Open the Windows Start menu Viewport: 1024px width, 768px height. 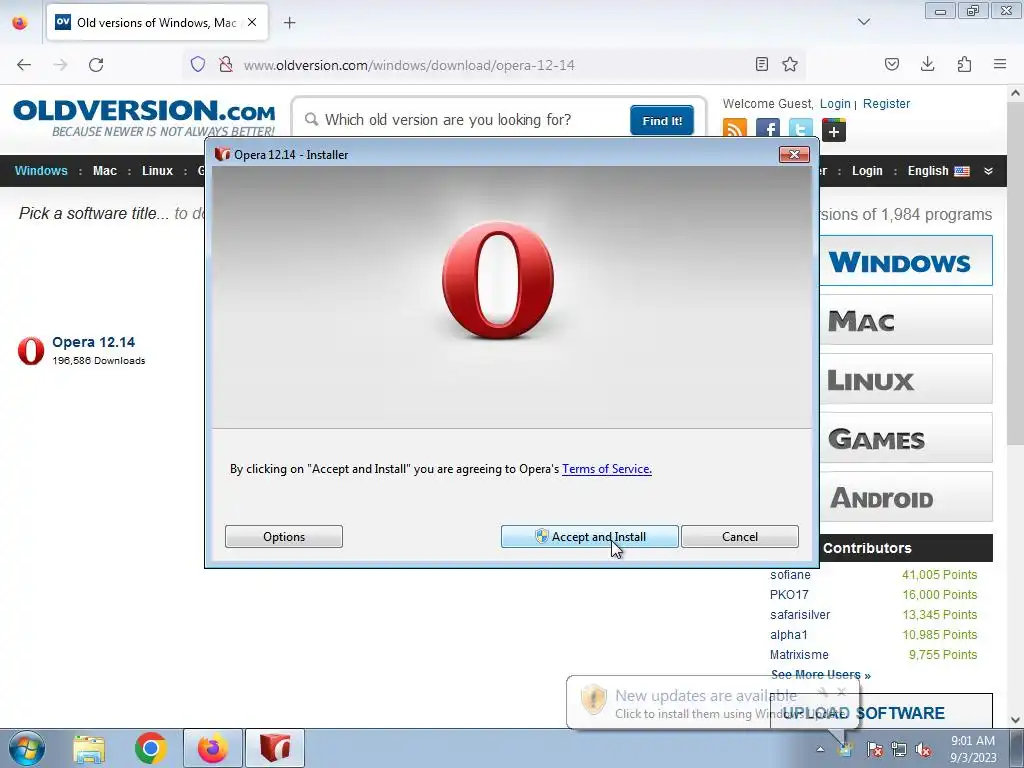(x=26, y=748)
